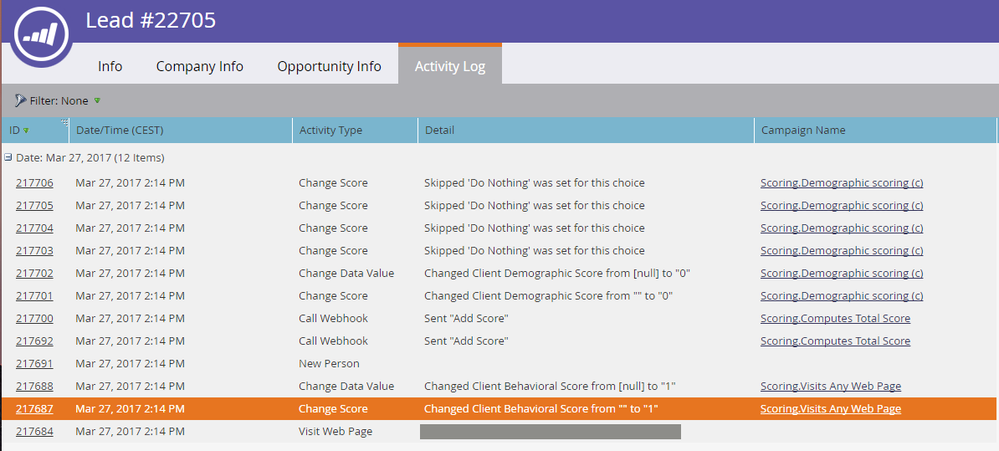Open the ID column header menu icon
The height and width of the screenshot is (451, 999).
pyautogui.click(x=64, y=123)
